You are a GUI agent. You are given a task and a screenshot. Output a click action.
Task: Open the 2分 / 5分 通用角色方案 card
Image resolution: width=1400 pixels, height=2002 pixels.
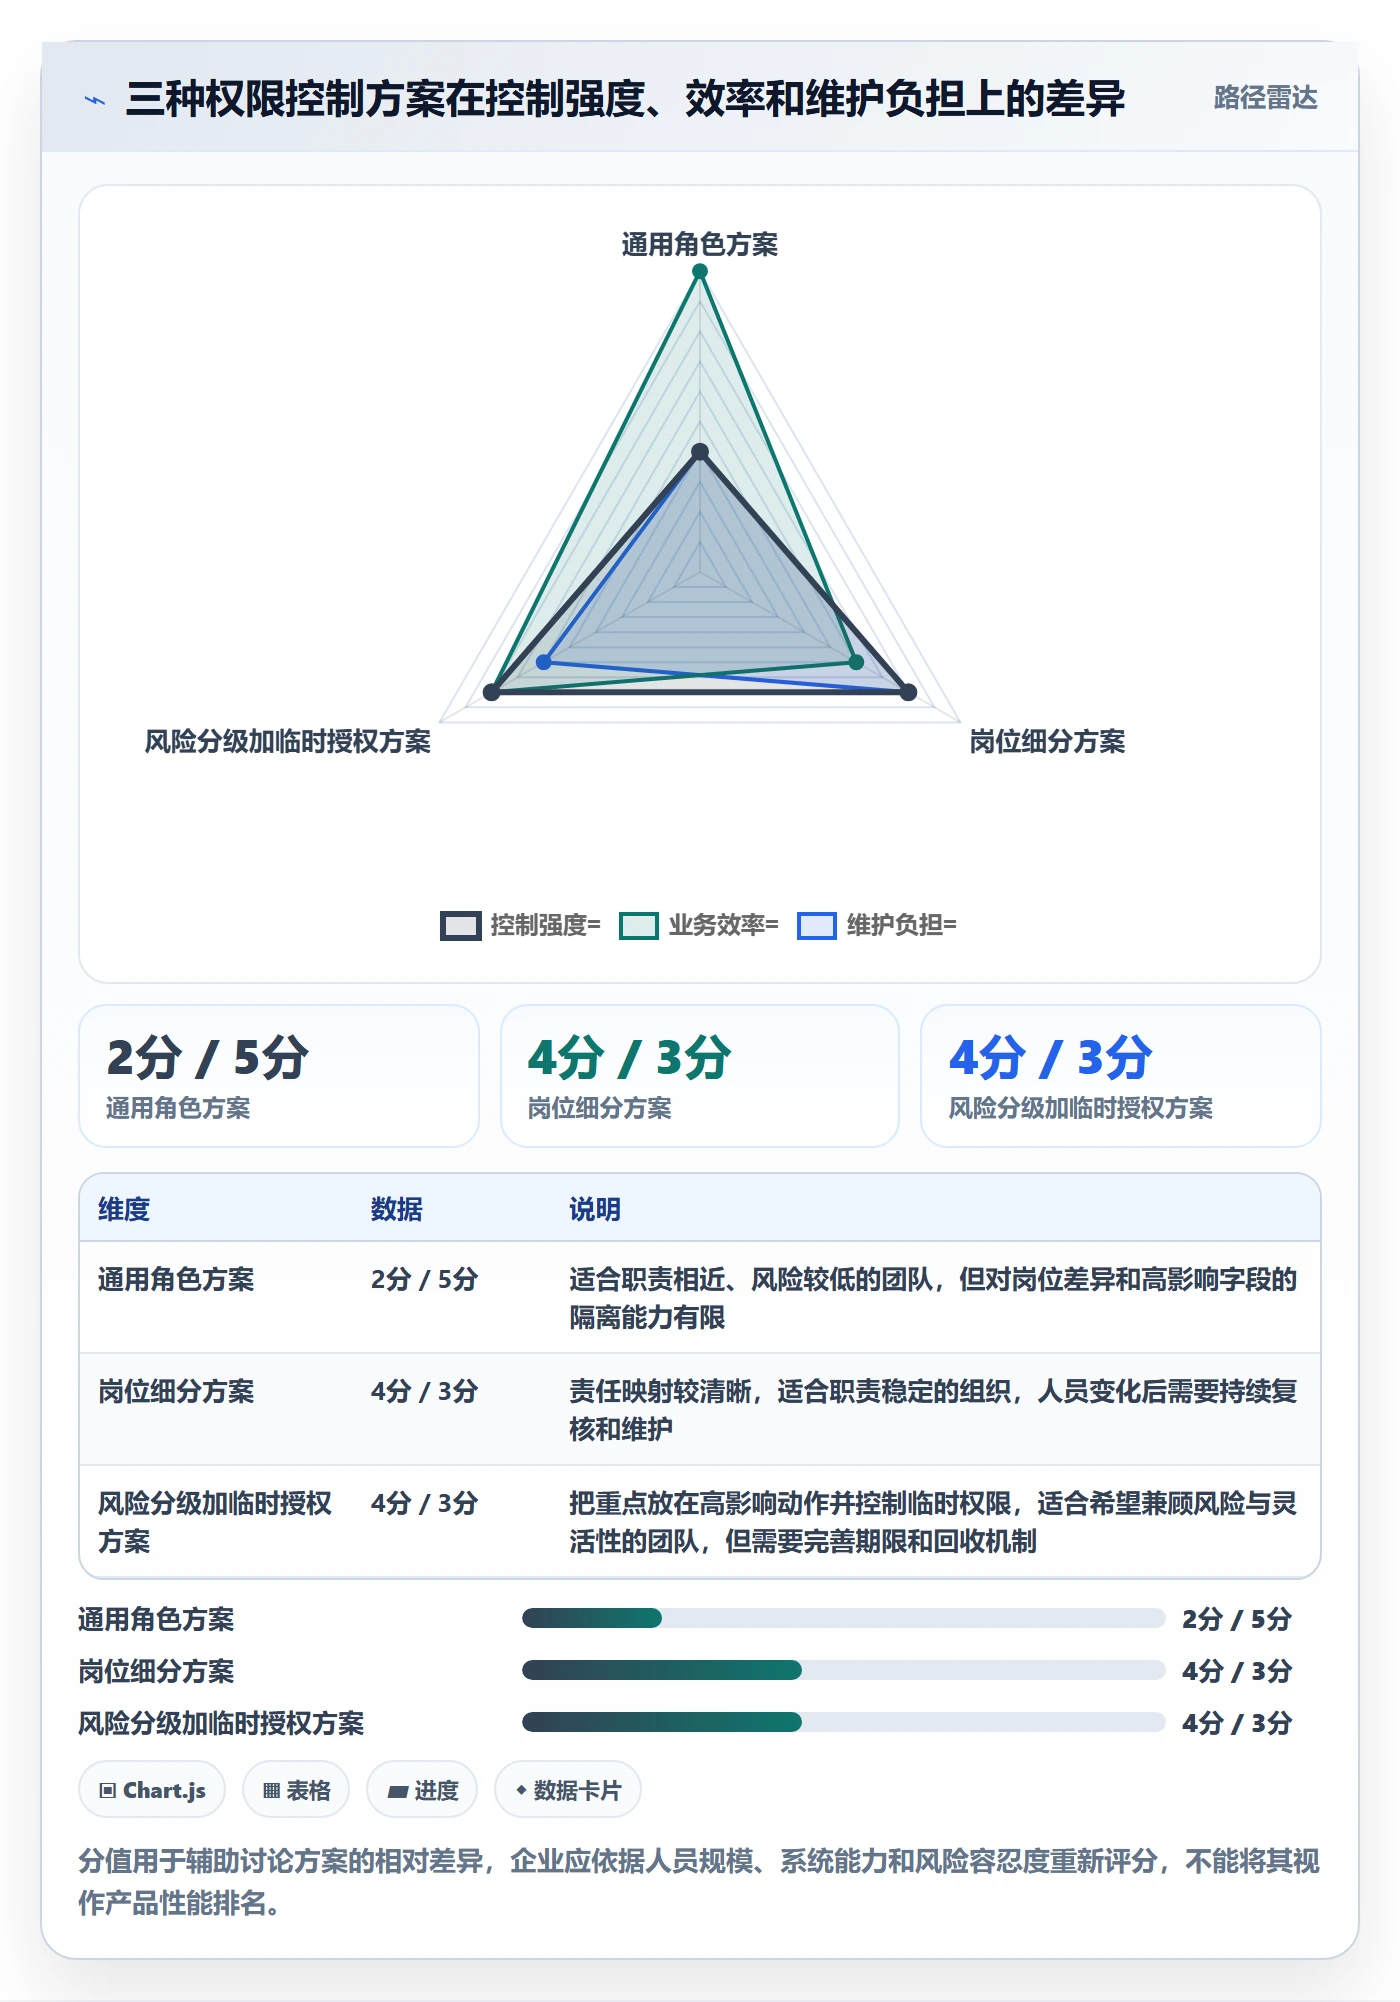[x=279, y=1076]
